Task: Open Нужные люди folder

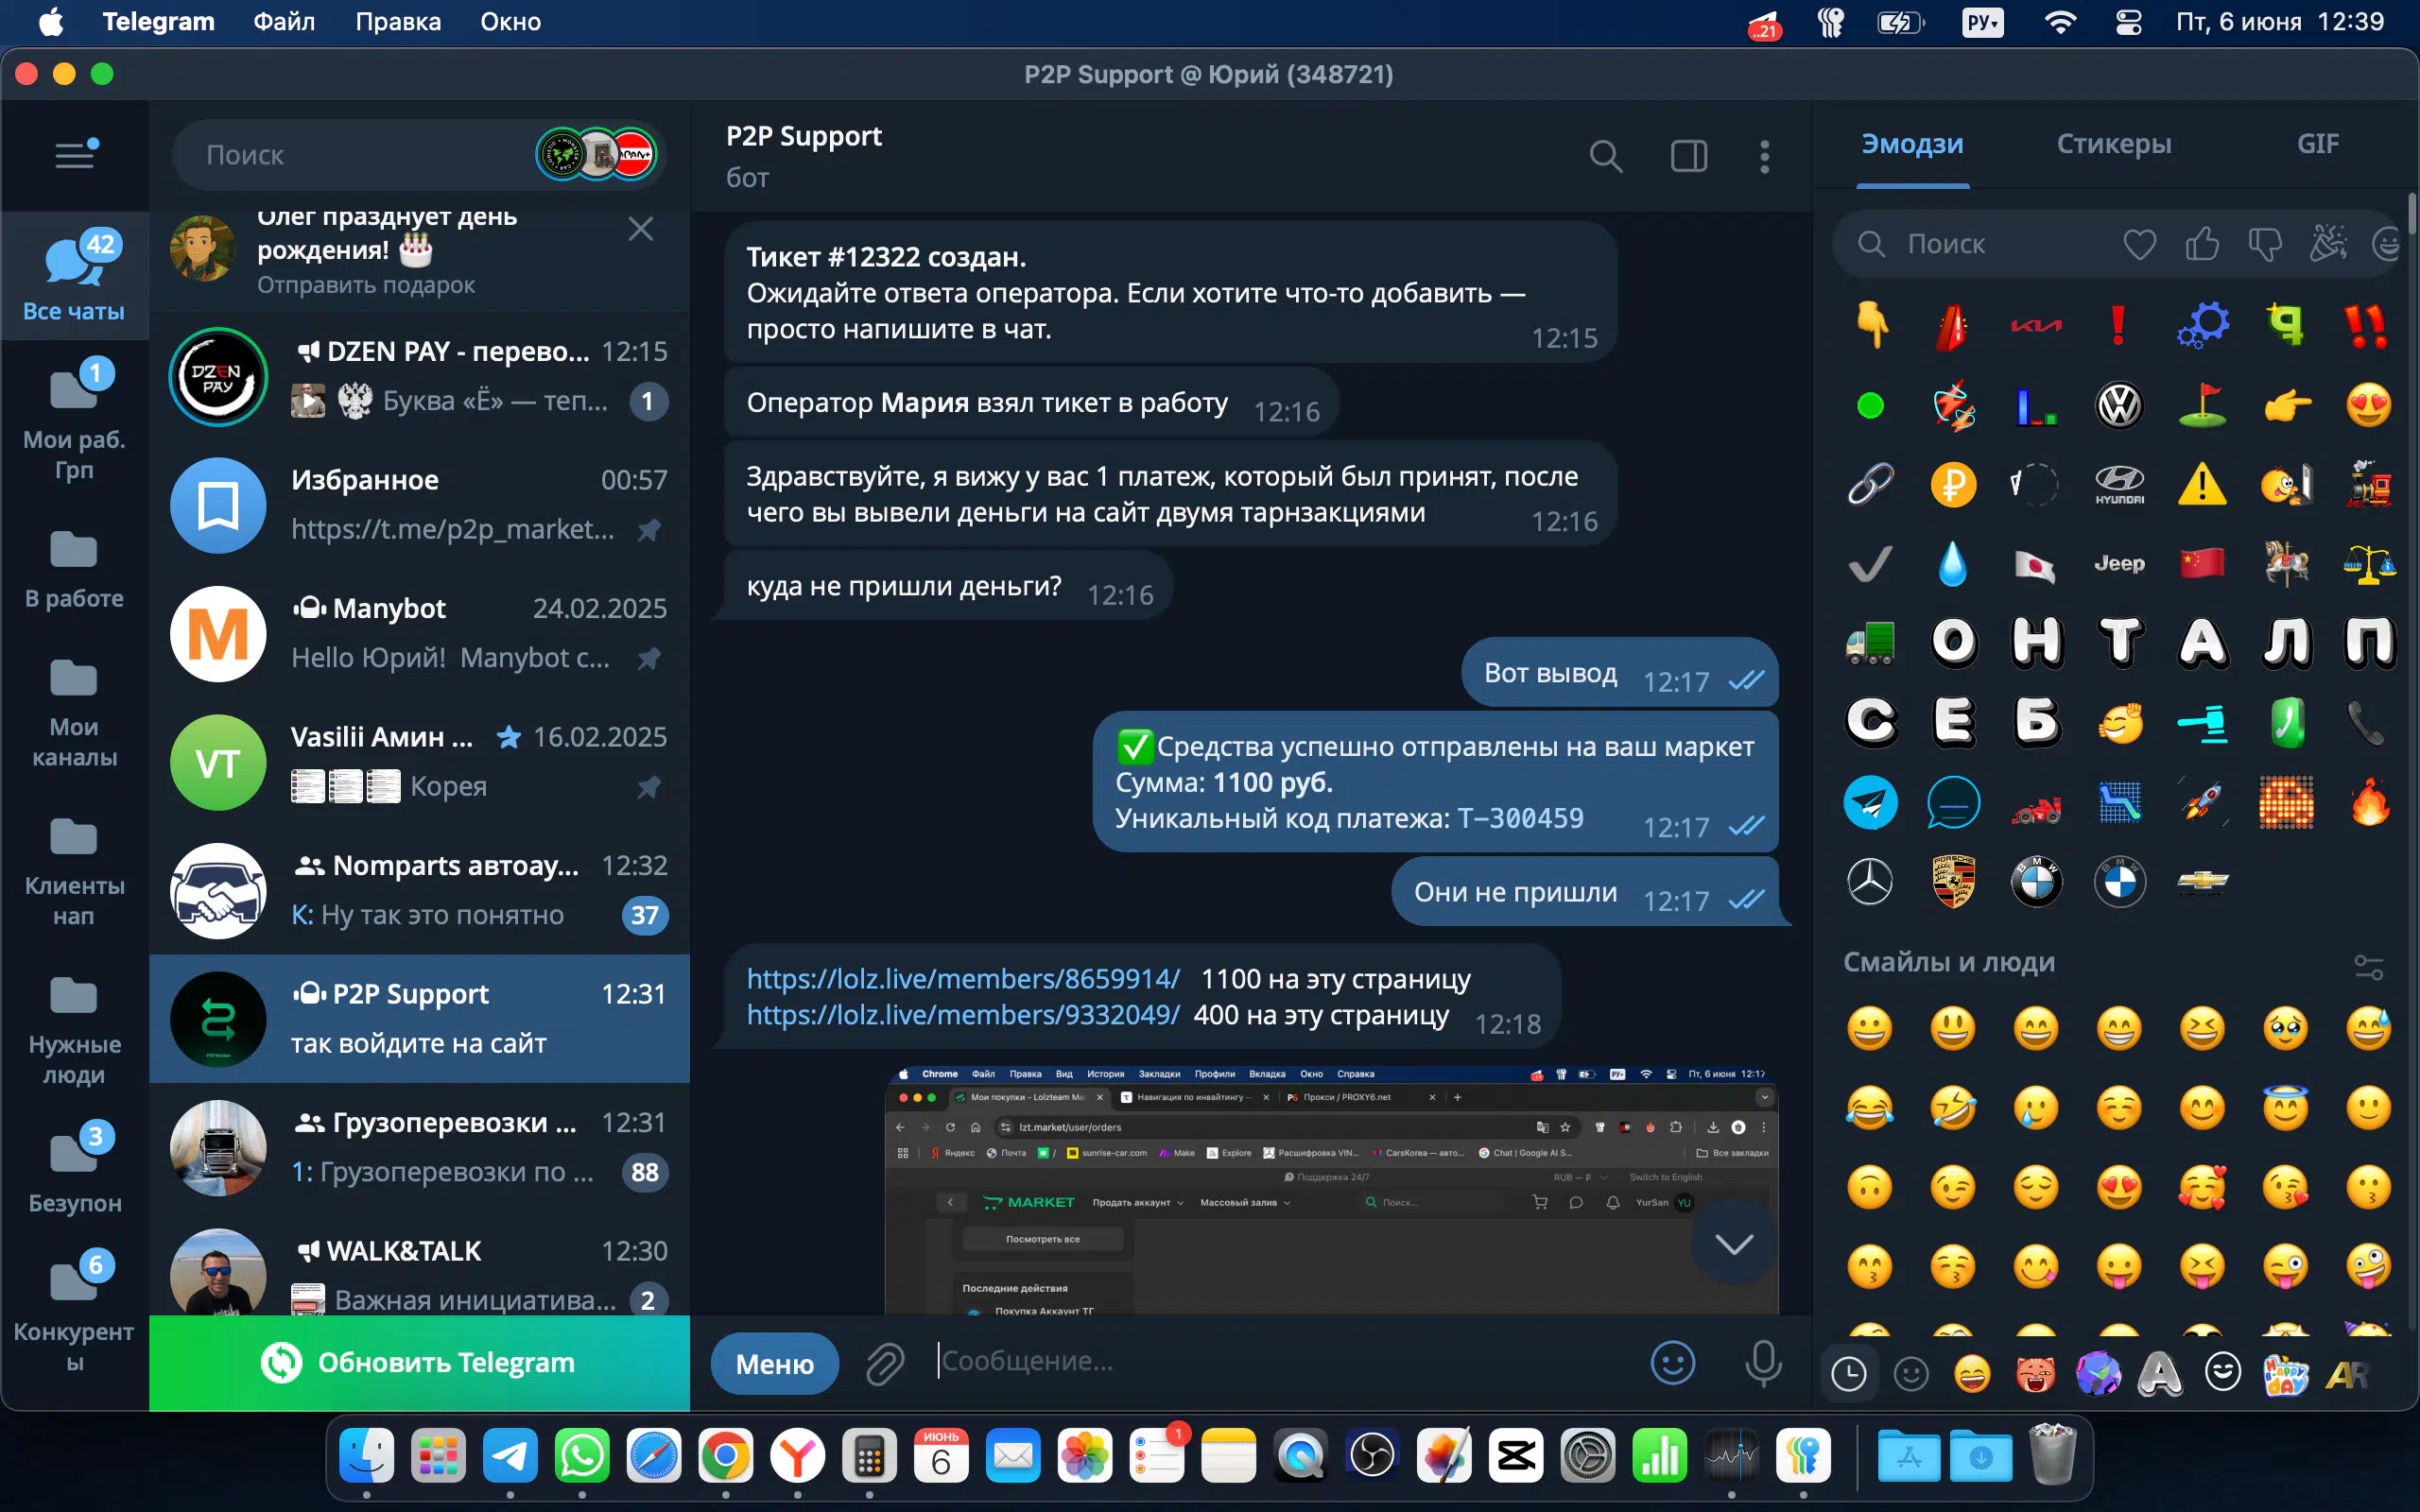Action: 74,1030
